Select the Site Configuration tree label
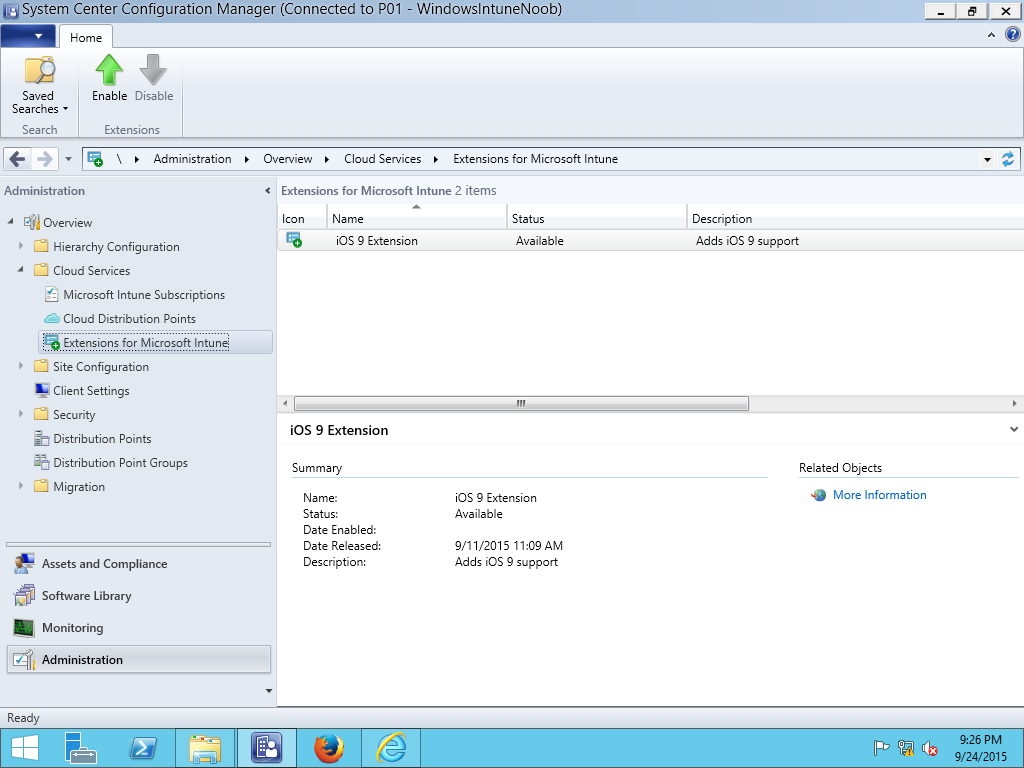The height and width of the screenshot is (768, 1024). 101,366
